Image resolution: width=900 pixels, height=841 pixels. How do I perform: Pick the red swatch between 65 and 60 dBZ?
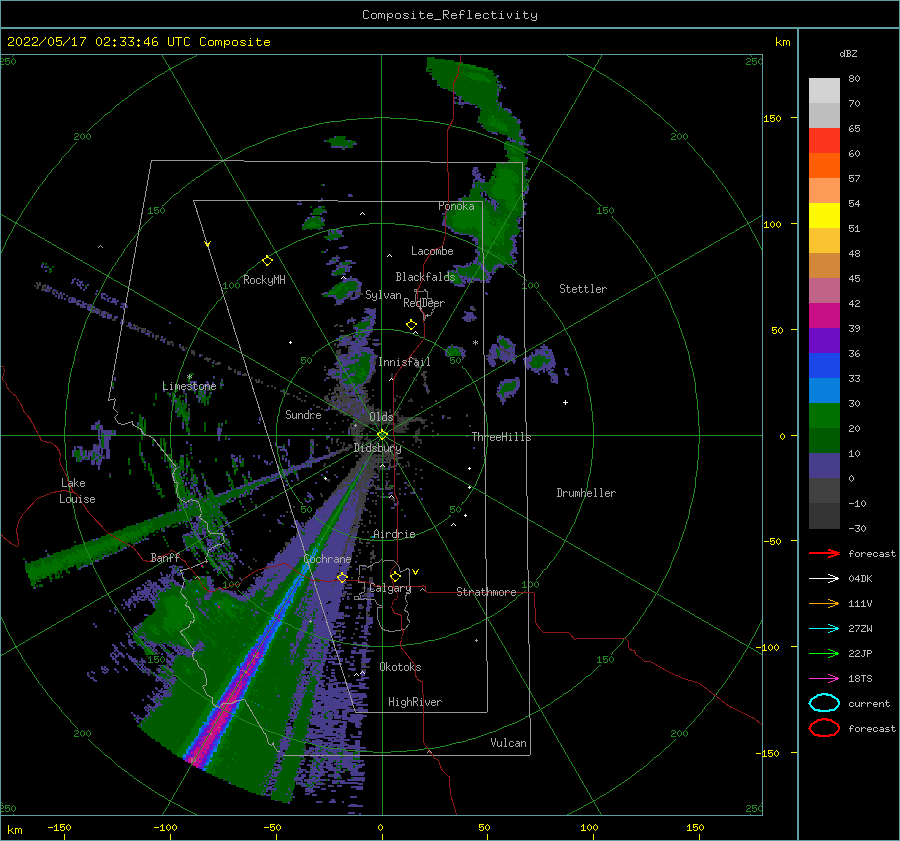pyautogui.click(x=824, y=141)
